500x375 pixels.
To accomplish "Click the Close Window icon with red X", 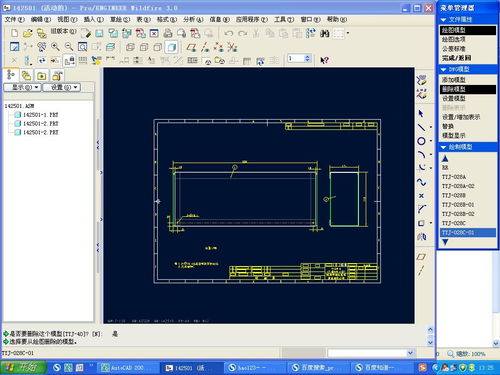I will [154, 33].
